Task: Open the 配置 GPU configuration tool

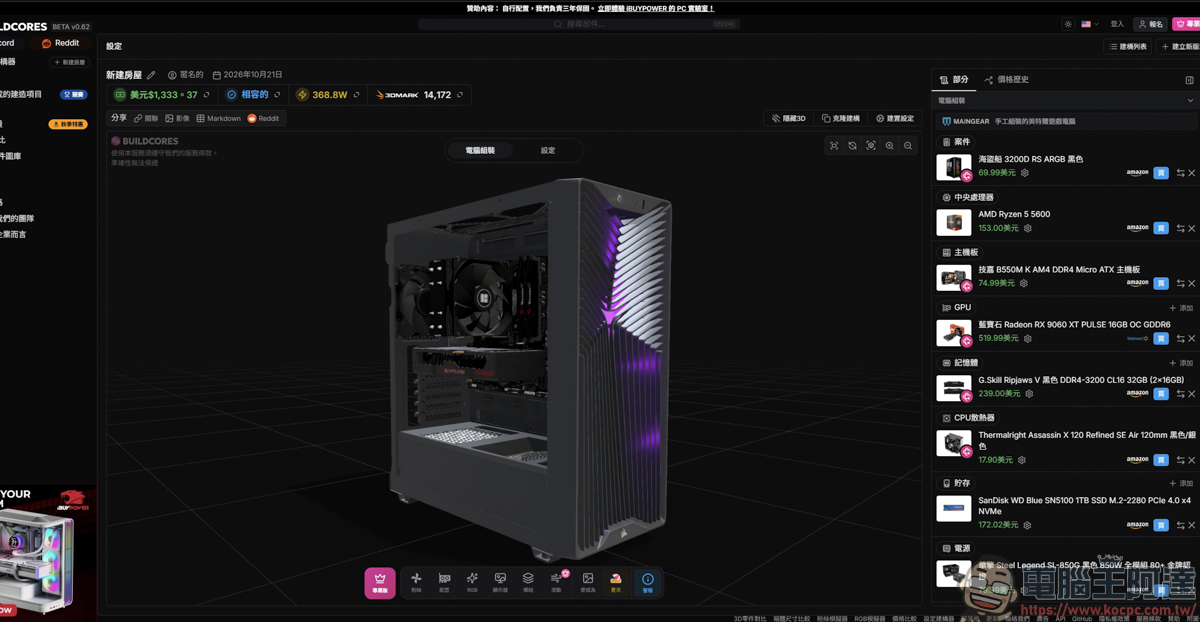Action: 445,582
